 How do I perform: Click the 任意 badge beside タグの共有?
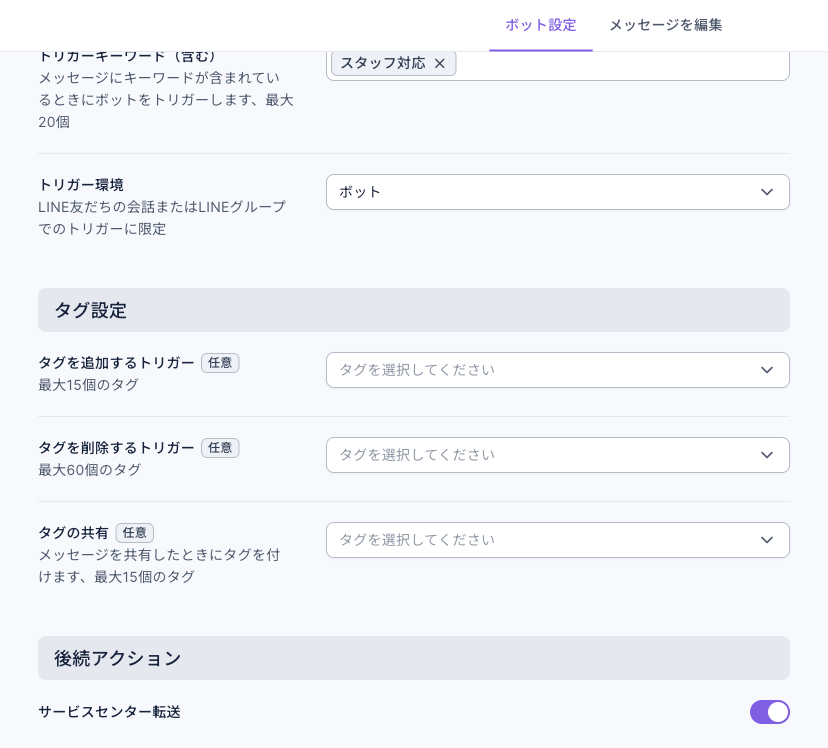pyautogui.click(x=135, y=533)
